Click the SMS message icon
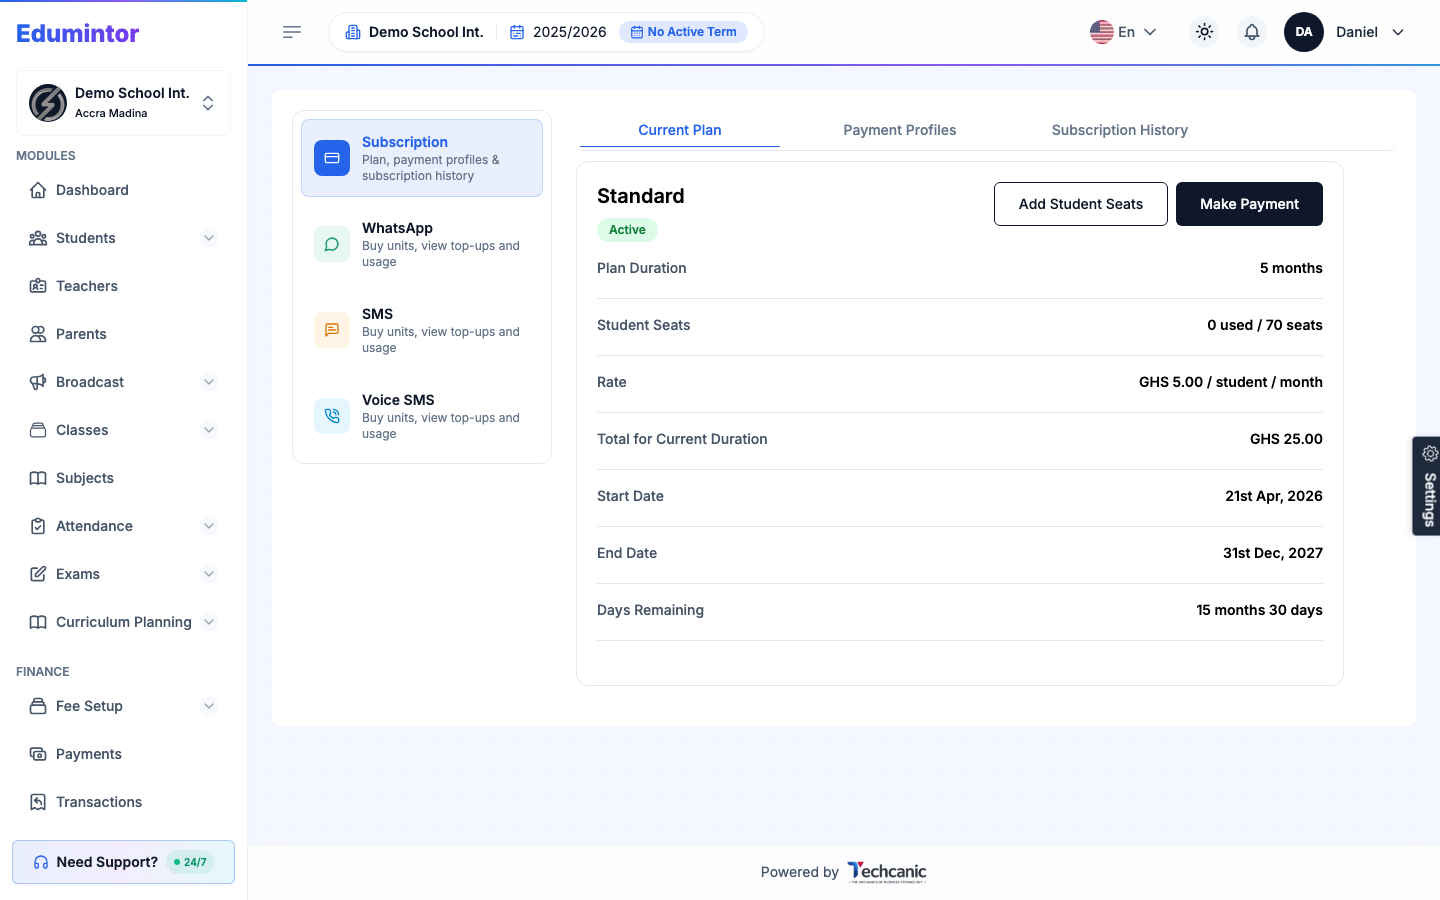The image size is (1440, 900). (x=332, y=330)
